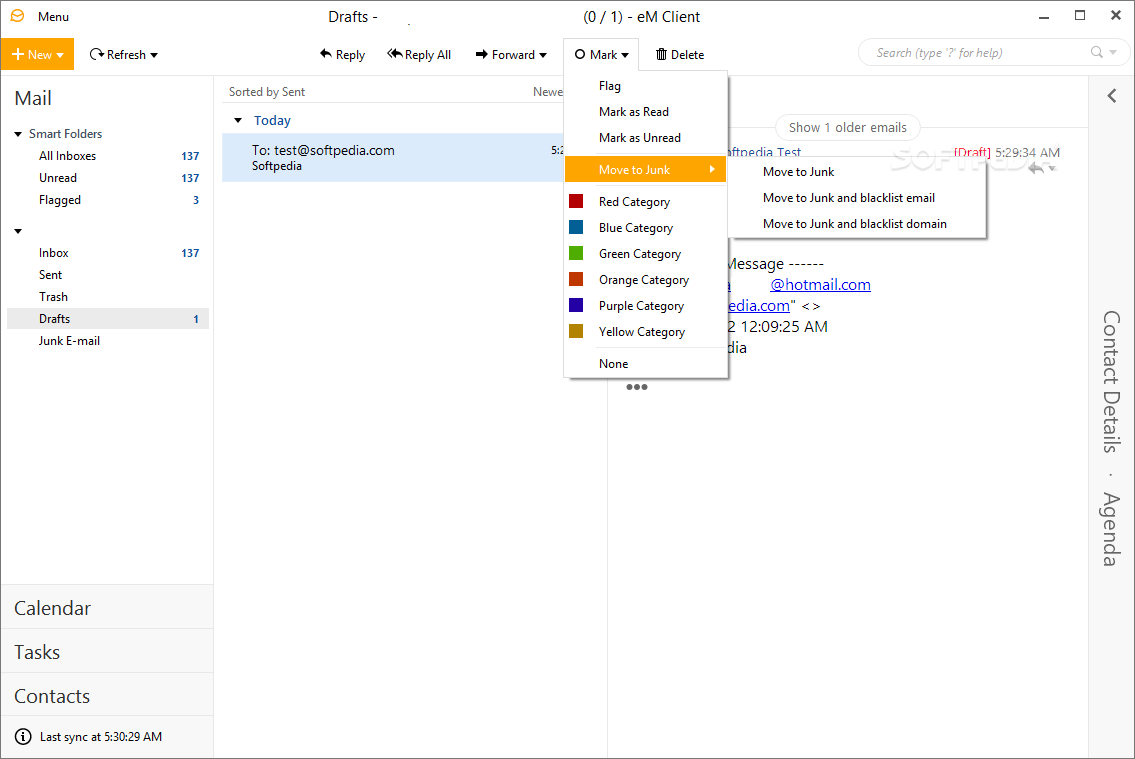Click the Delete trash icon button
This screenshot has width=1135, height=759.
680,54
